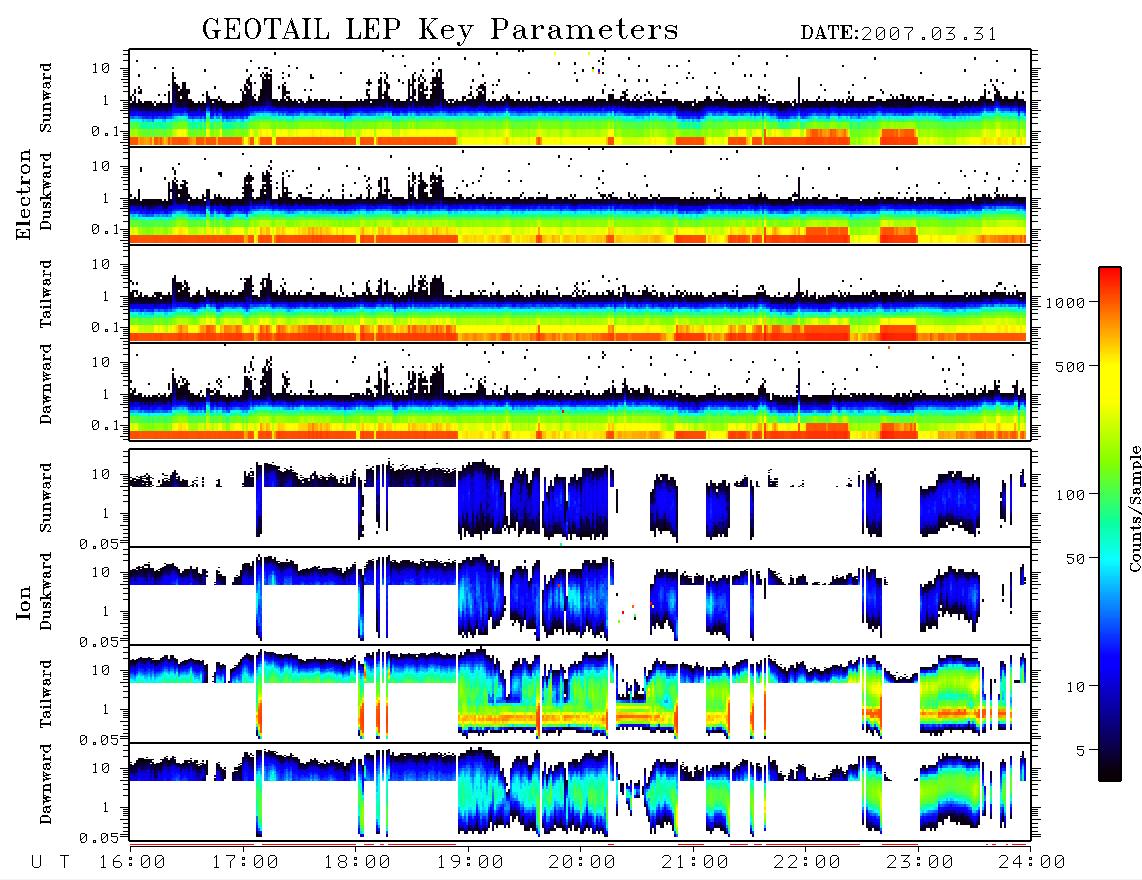The height and width of the screenshot is (880, 1142).
Task: Click the "16:00" time axis tick
Action: 133,862
